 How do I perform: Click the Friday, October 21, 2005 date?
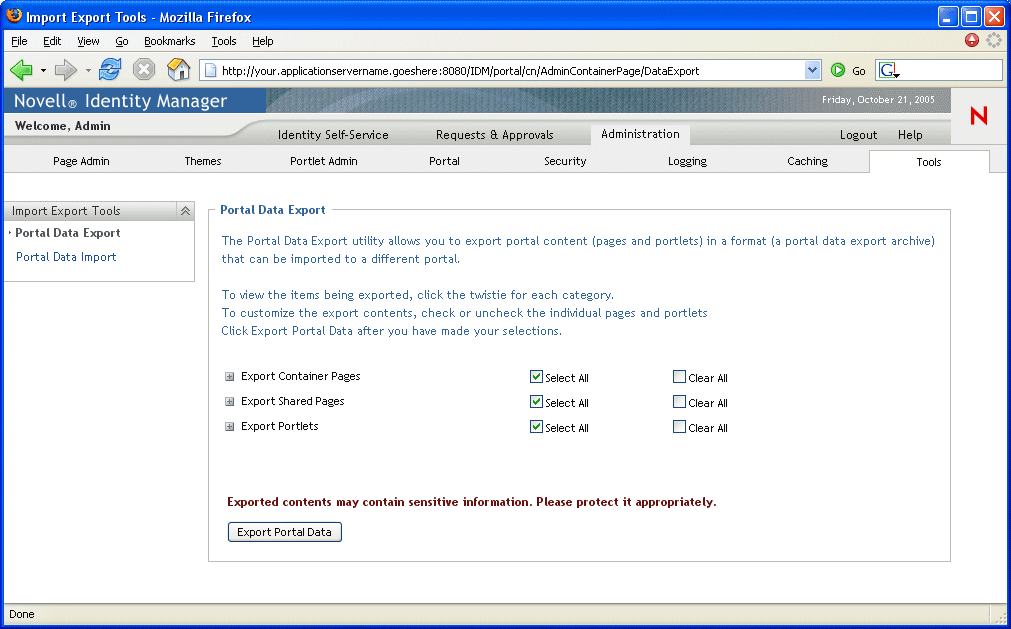click(x=878, y=100)
